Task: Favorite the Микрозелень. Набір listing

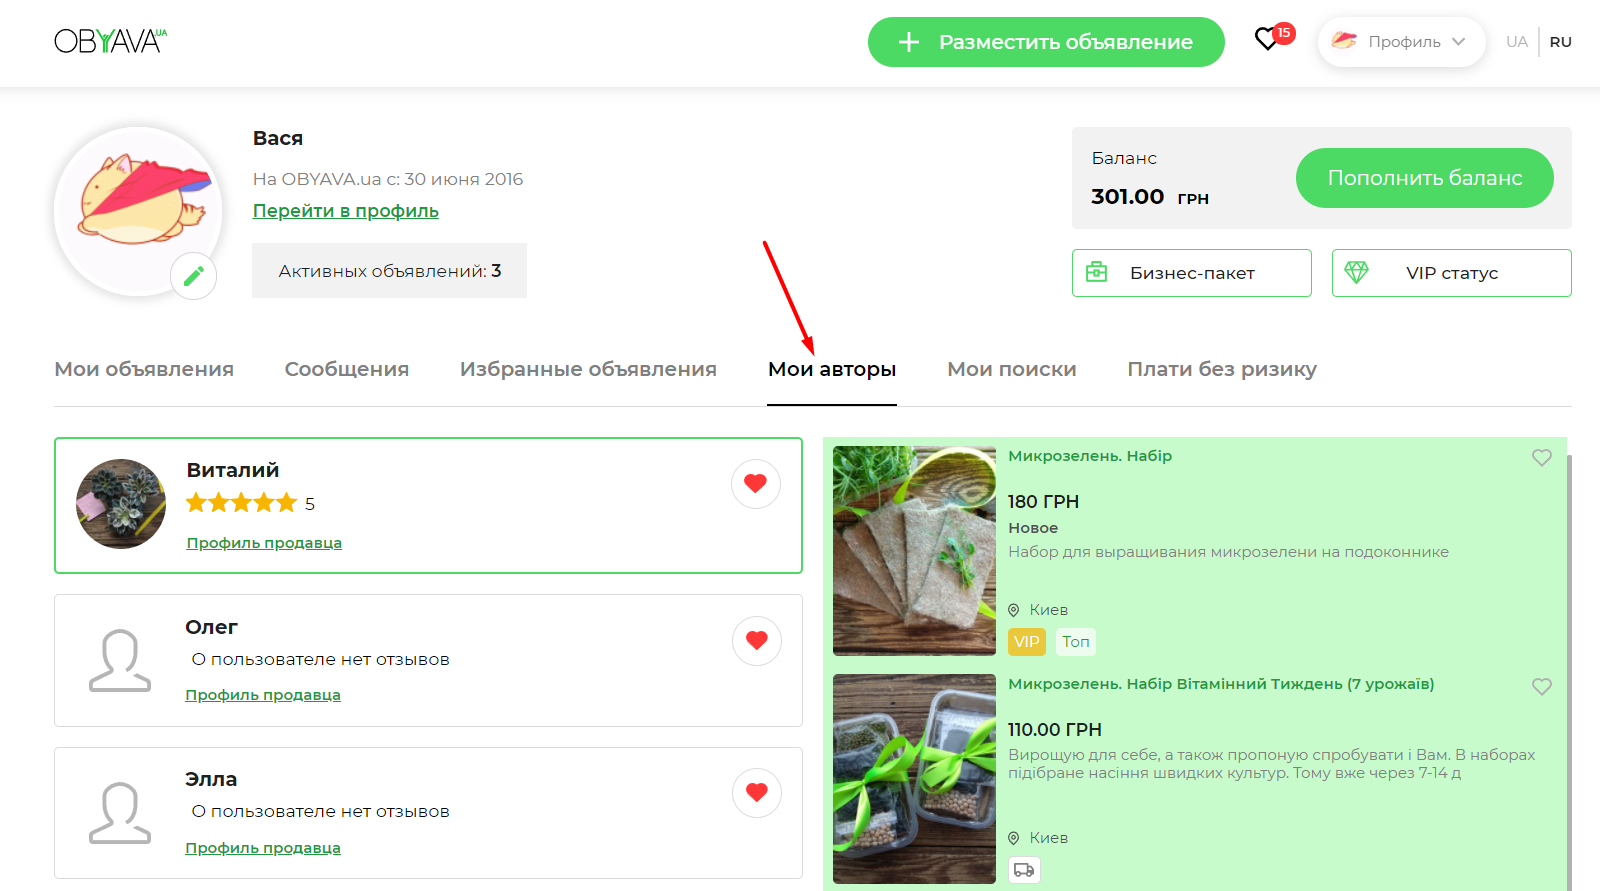Action: pyautogui.click(x=1541, y=458)
